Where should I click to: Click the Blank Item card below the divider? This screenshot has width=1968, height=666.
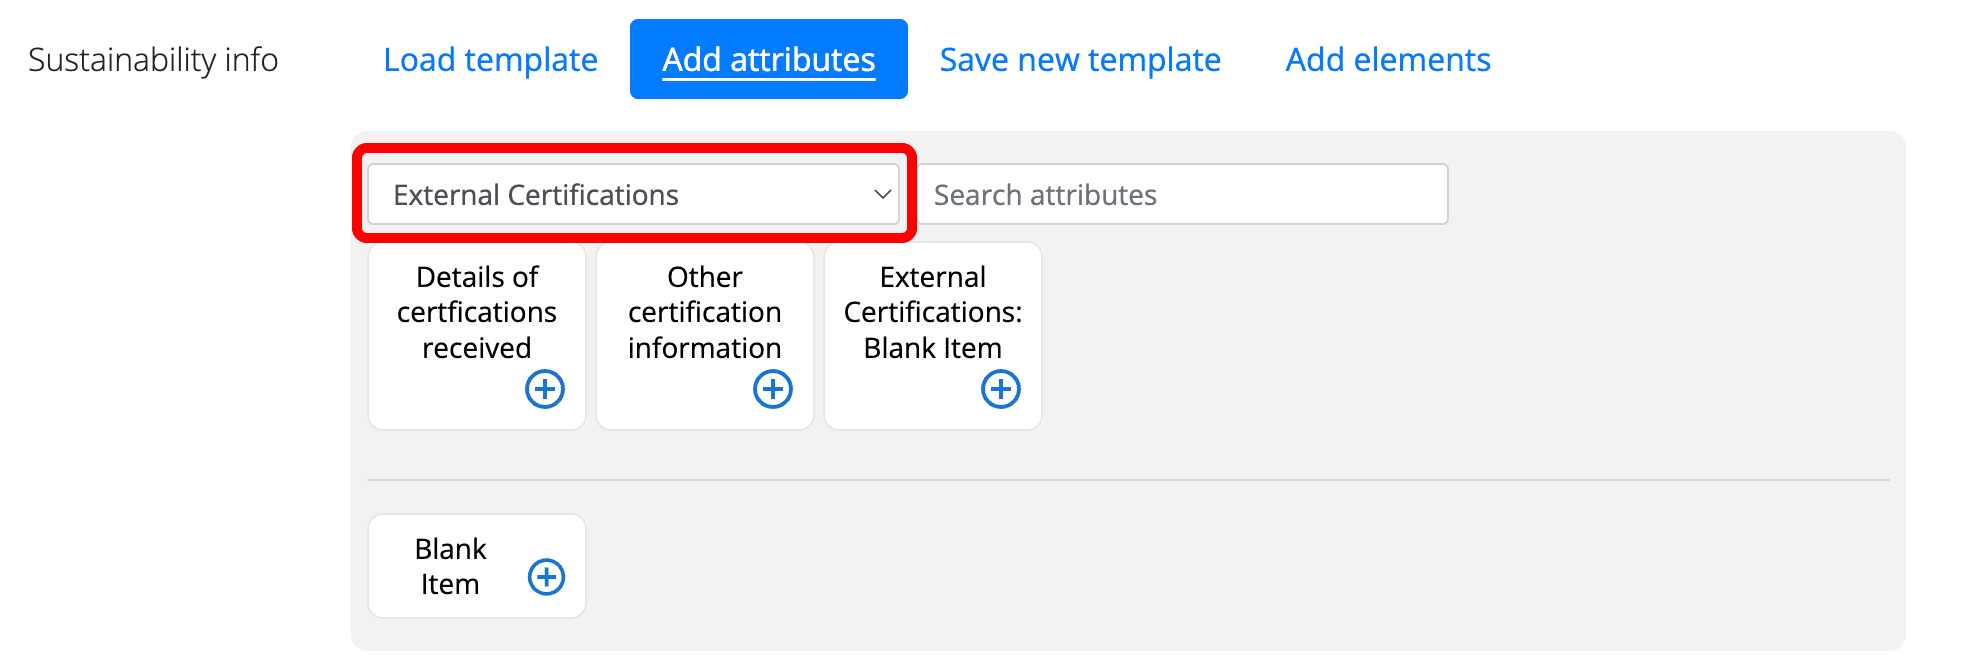tap(450, 565)
